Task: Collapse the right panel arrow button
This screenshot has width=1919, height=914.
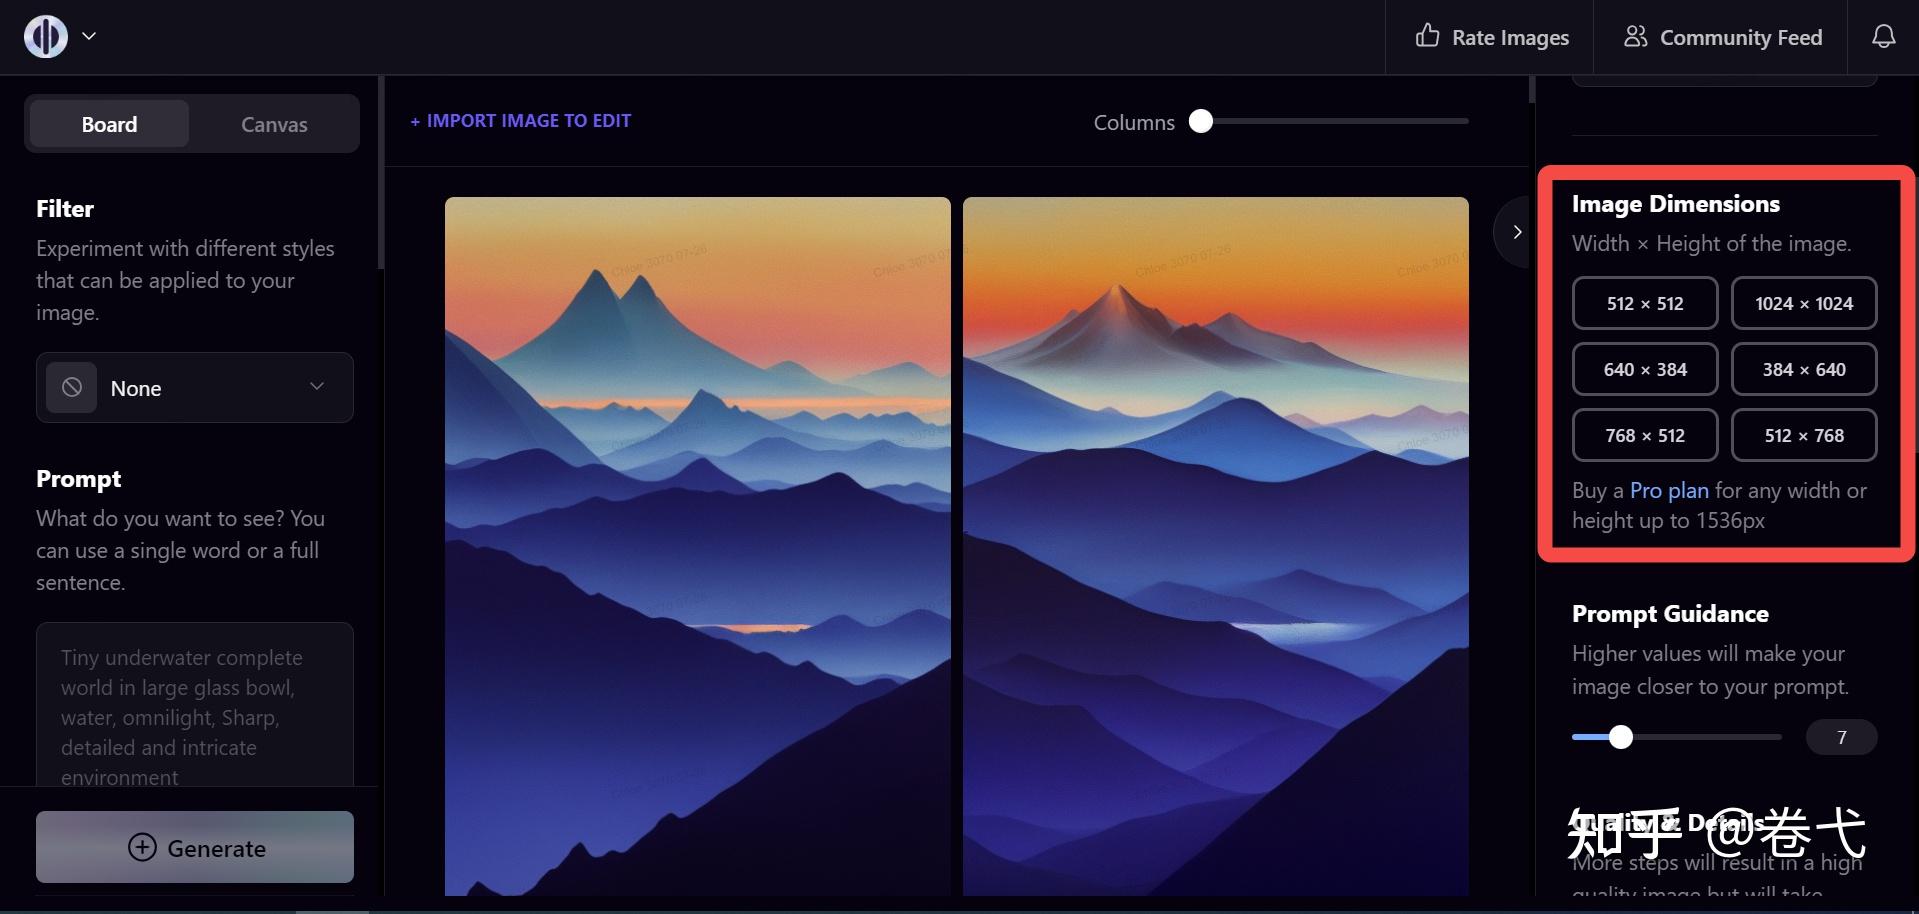Action: click(x=1515, y=232)
